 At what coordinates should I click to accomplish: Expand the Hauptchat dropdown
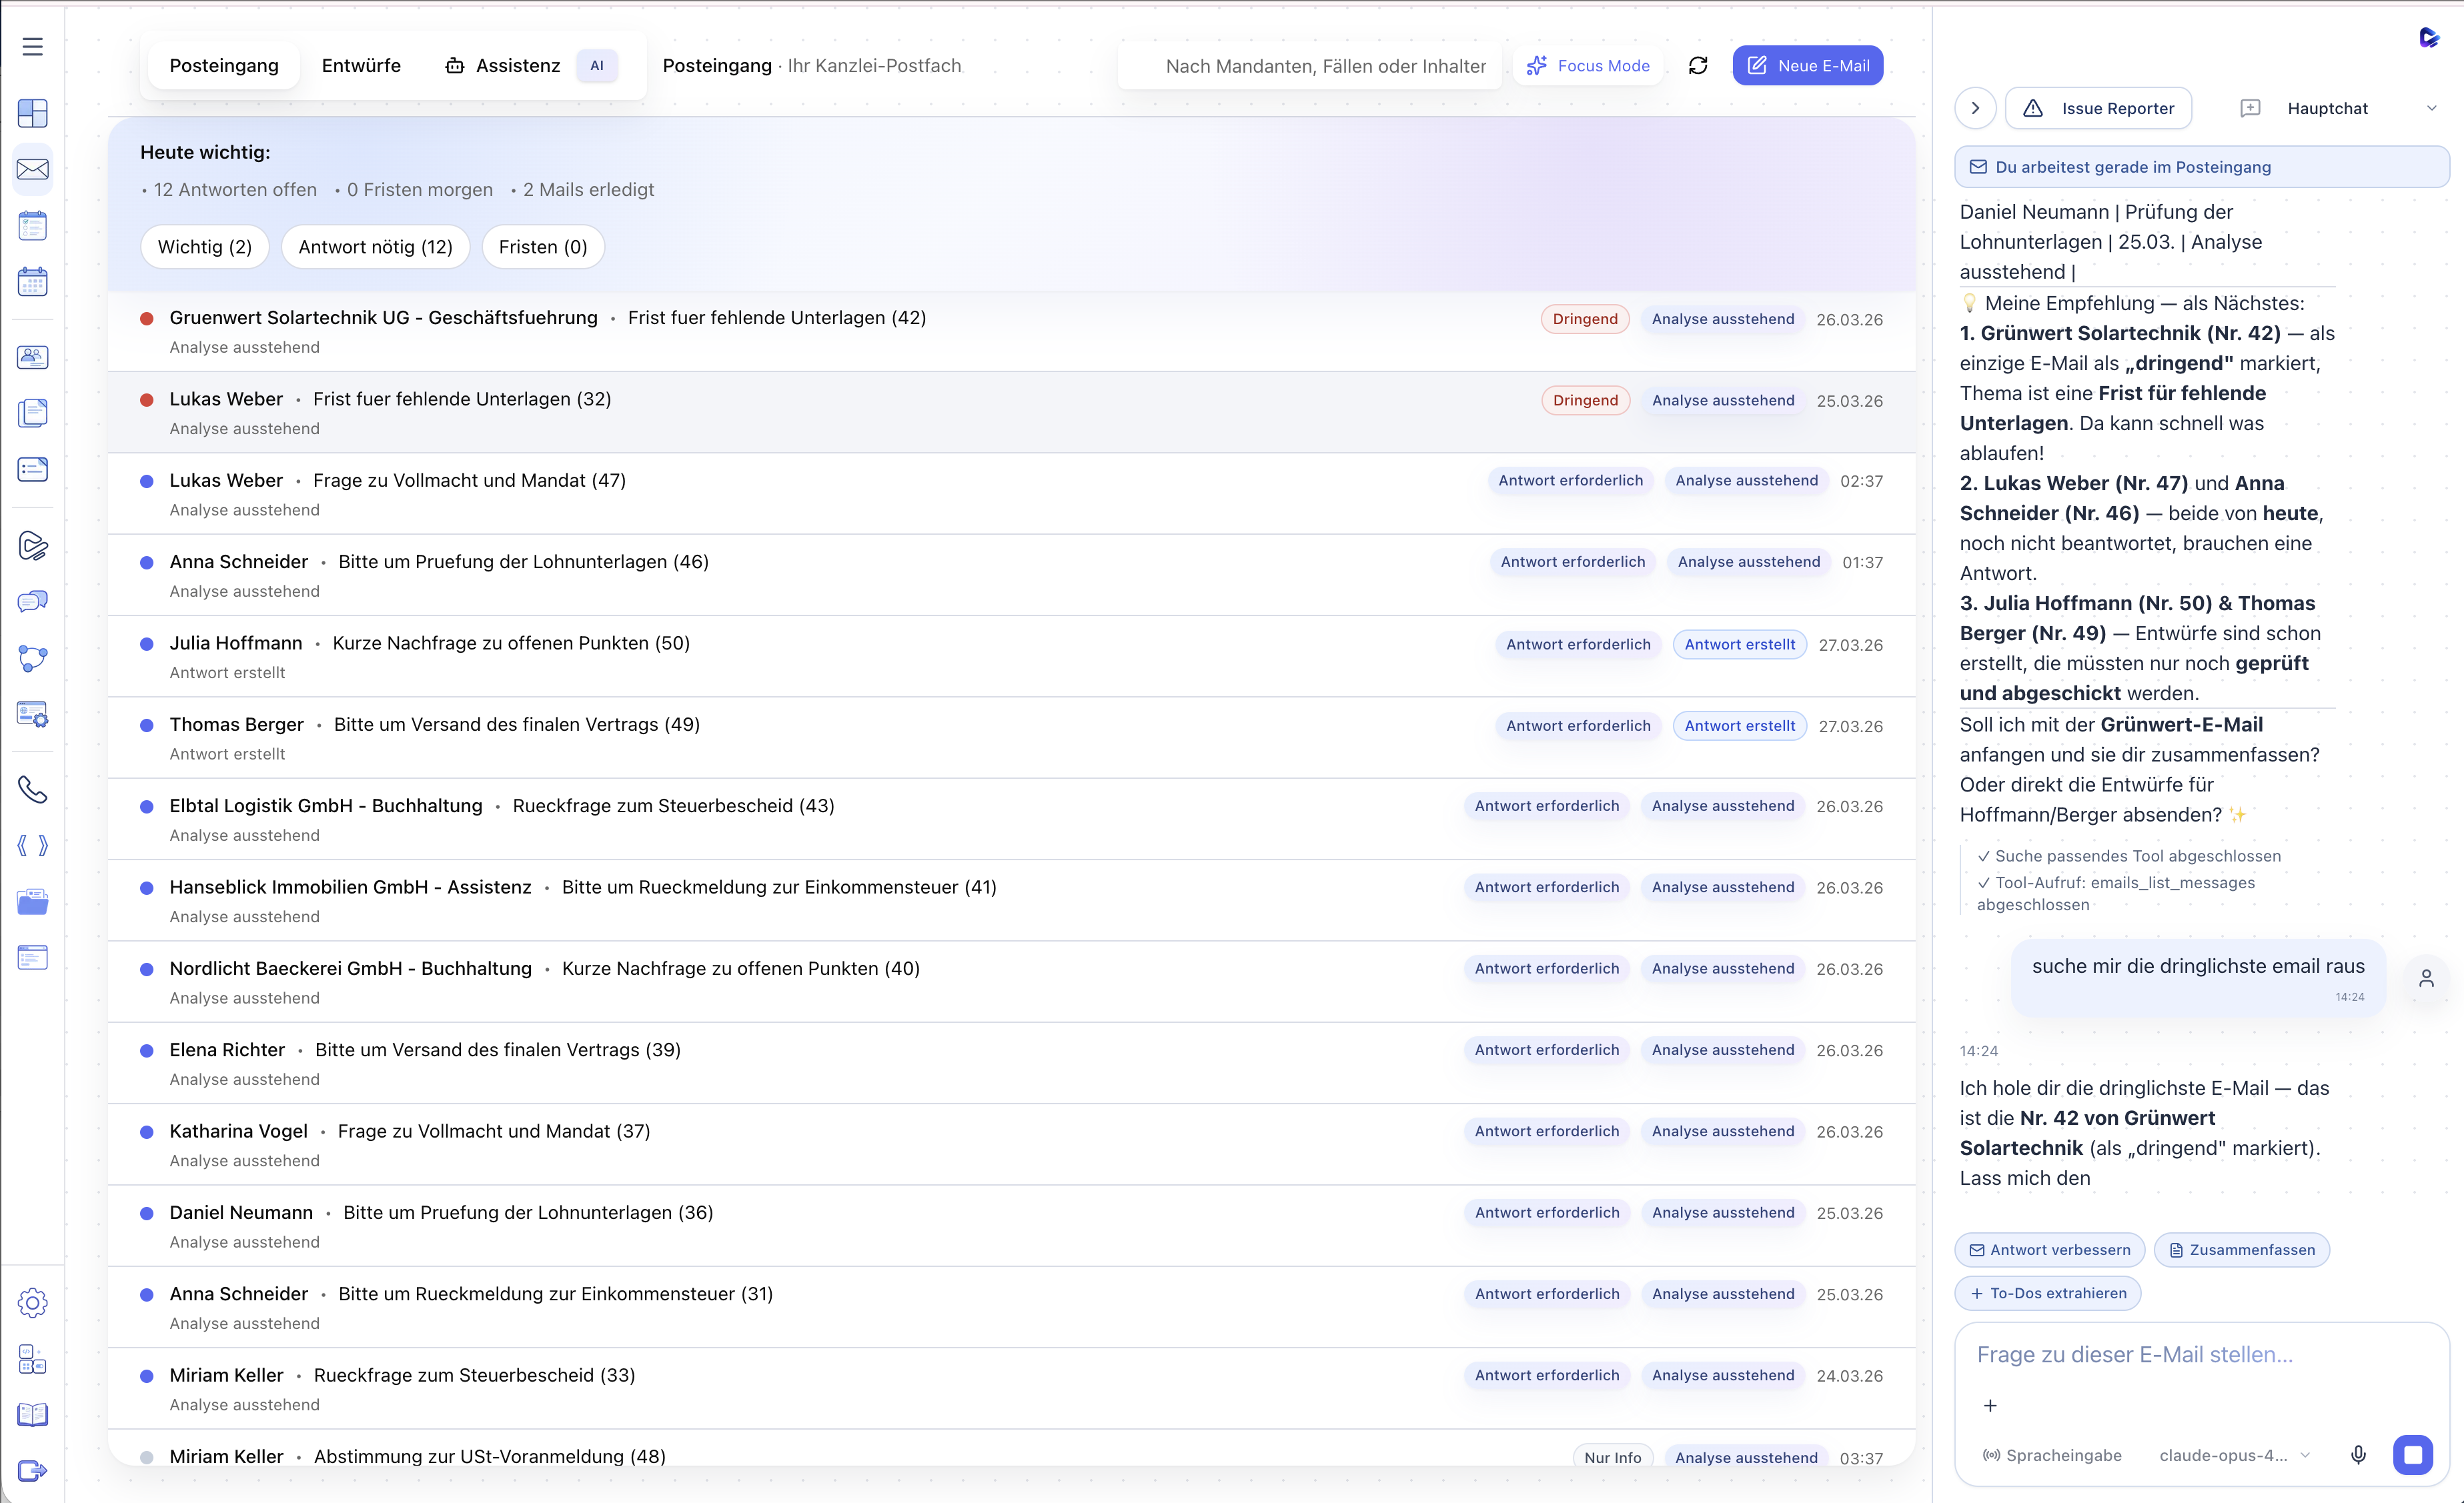pyautogui.click(x=2431, y=108)
